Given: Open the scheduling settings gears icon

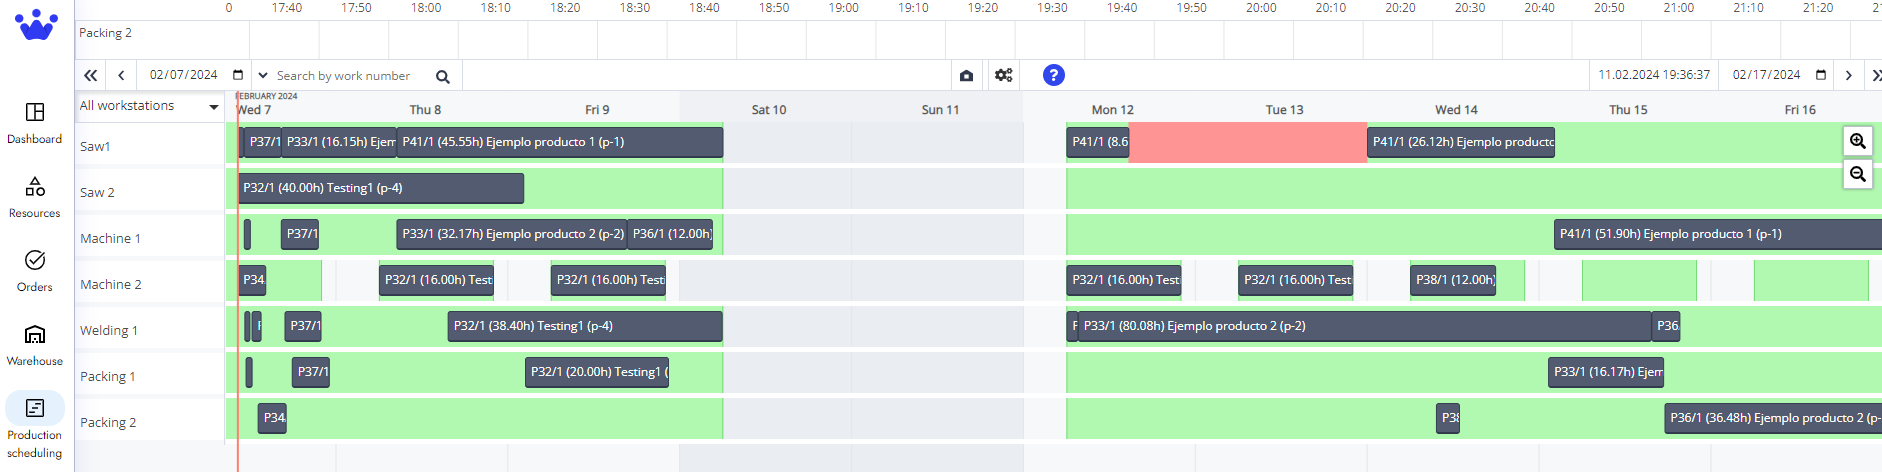Looking at the screenshot, I should pyautogui.click(x=1004, y=75).
